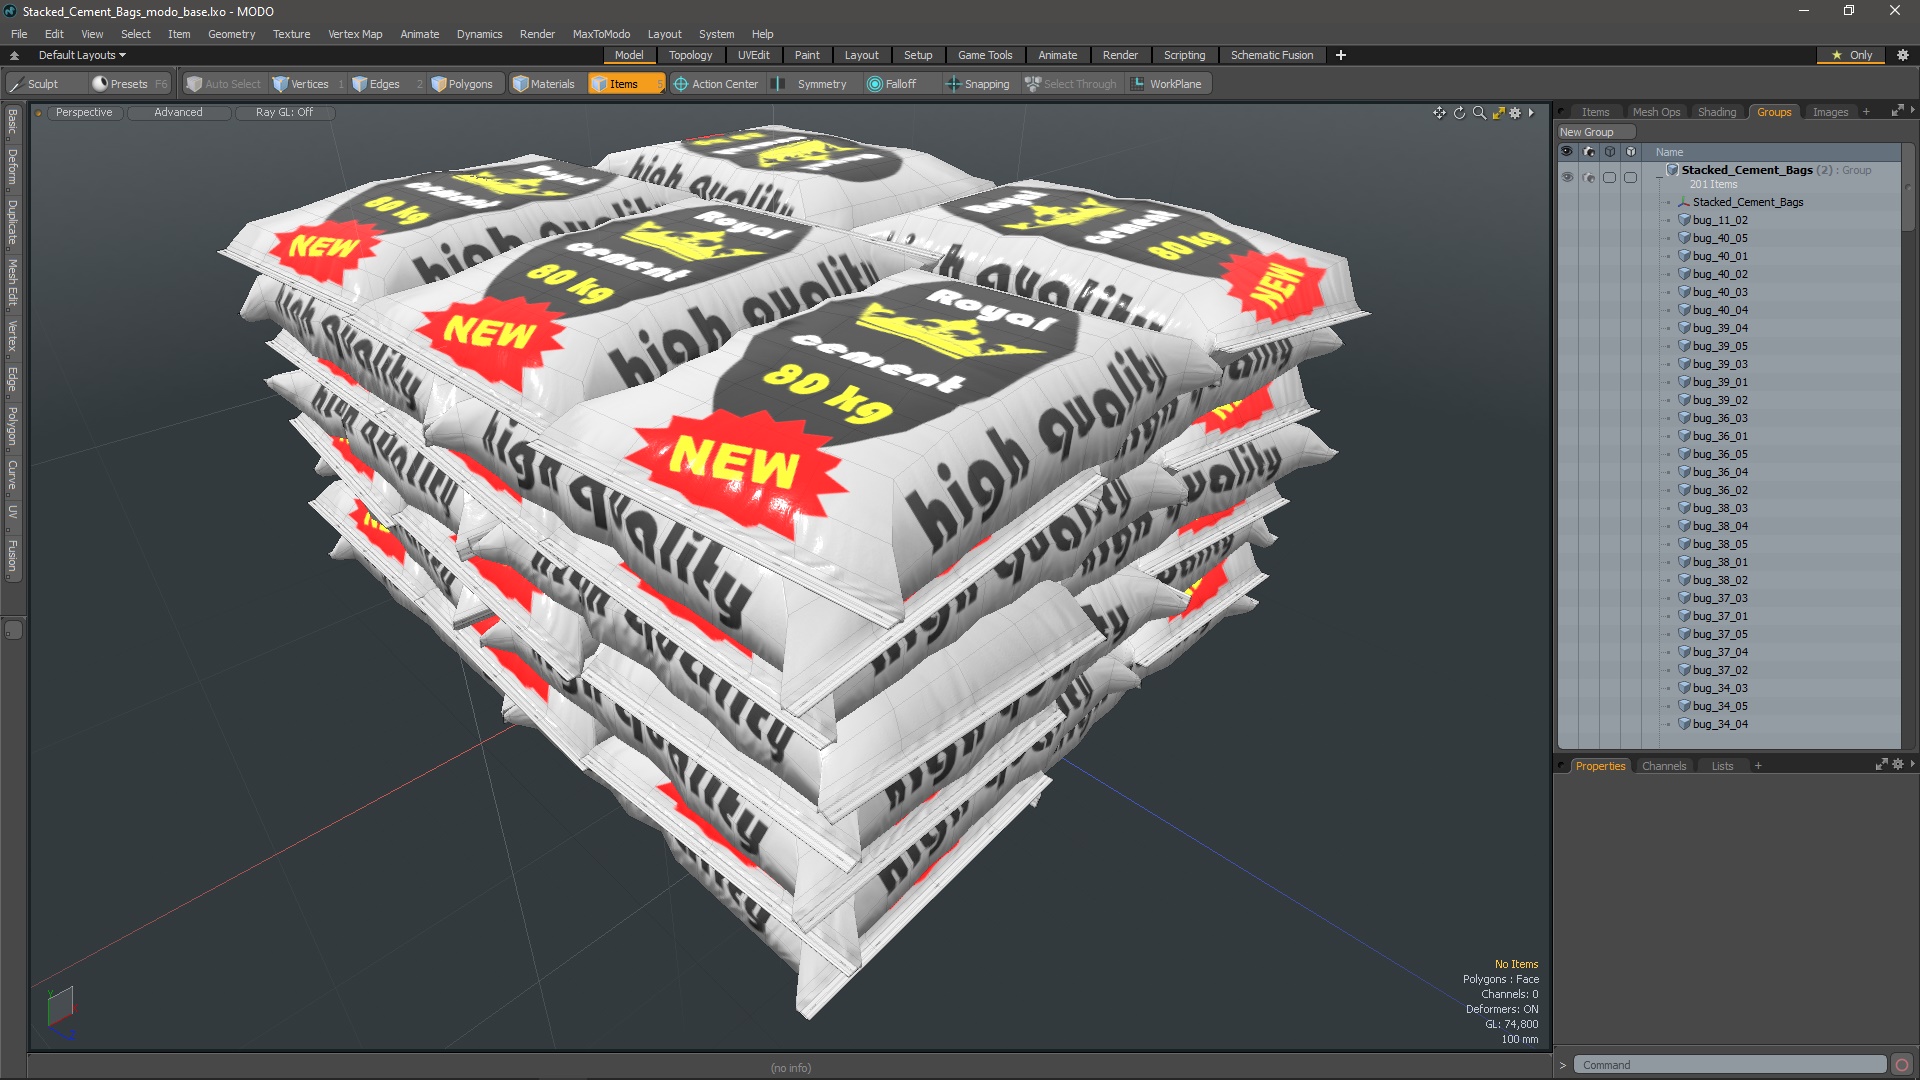
Task: Click the Model mode button
Action: click(629, 54)
